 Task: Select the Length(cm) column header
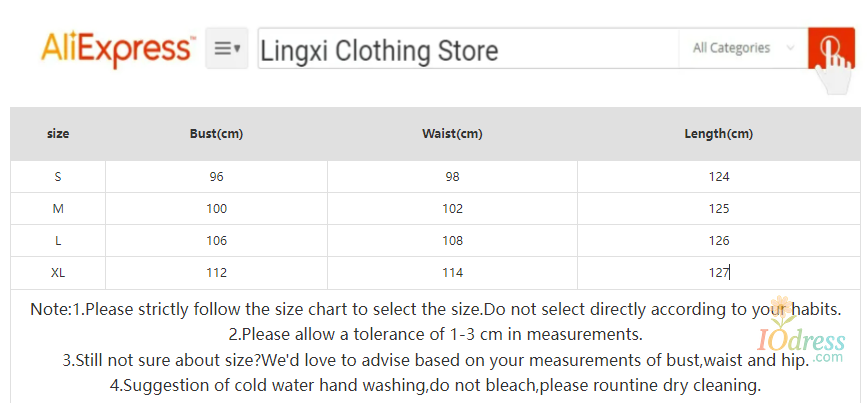(718, 134)
